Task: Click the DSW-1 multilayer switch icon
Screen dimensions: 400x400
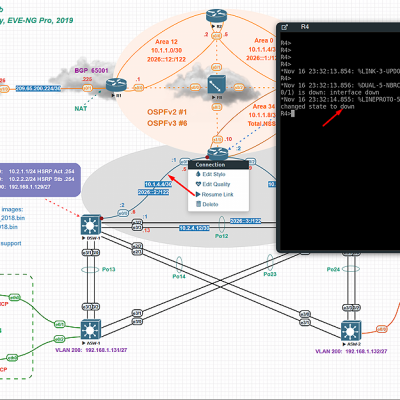Action: (90, 225)
